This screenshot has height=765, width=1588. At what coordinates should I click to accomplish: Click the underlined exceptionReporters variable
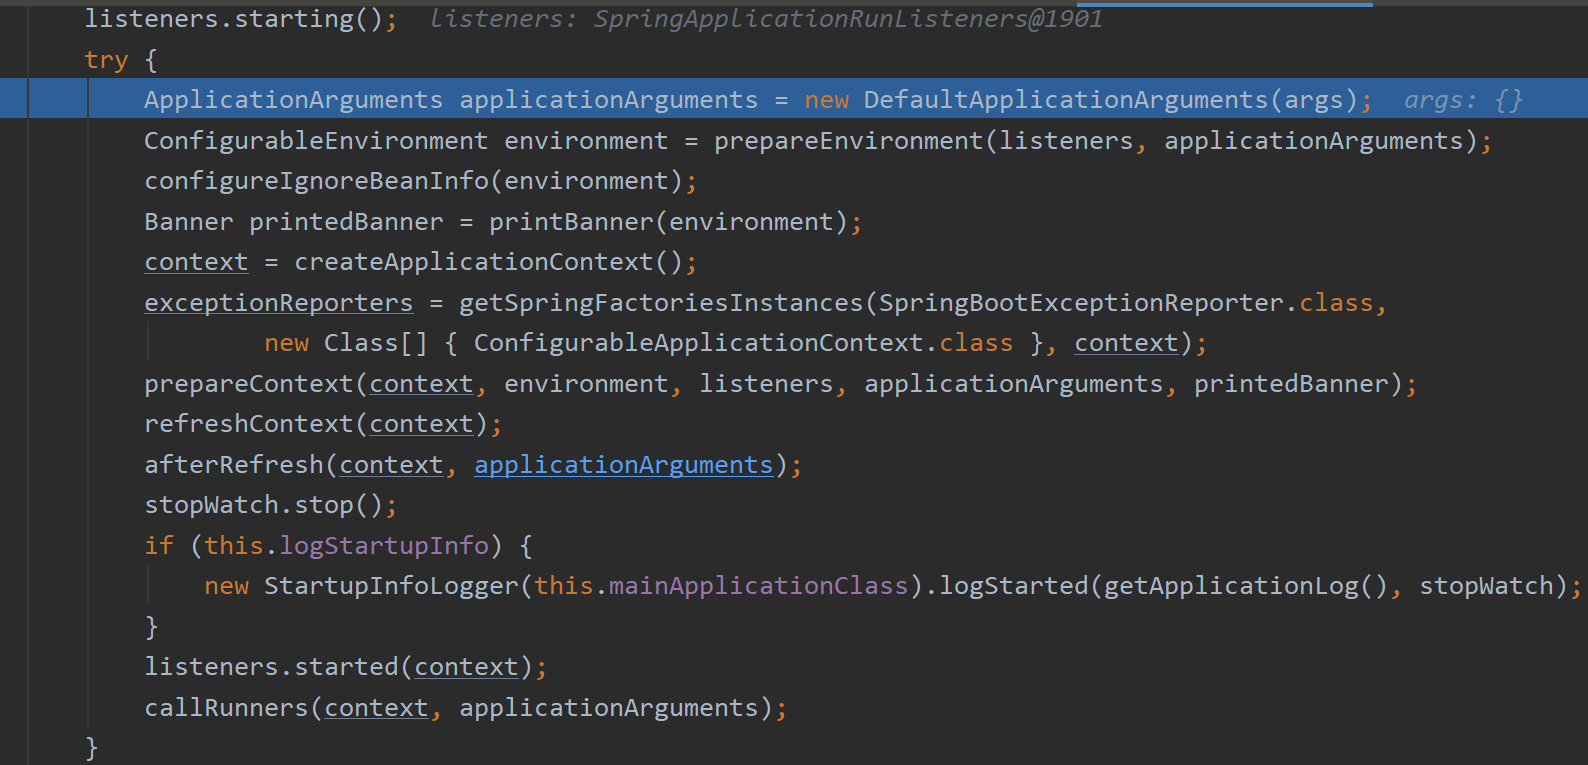point(279,303)
